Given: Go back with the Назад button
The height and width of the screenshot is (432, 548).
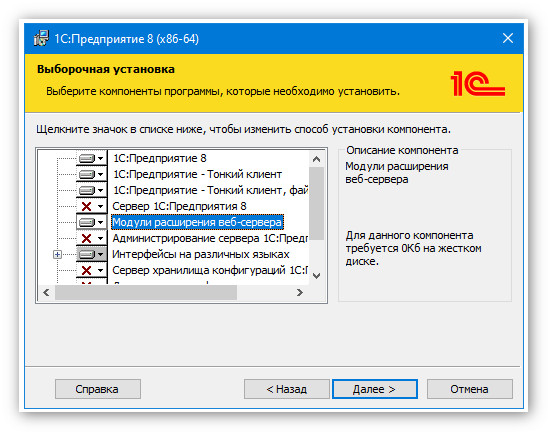Looking at the screenshot, I should 287,389.
